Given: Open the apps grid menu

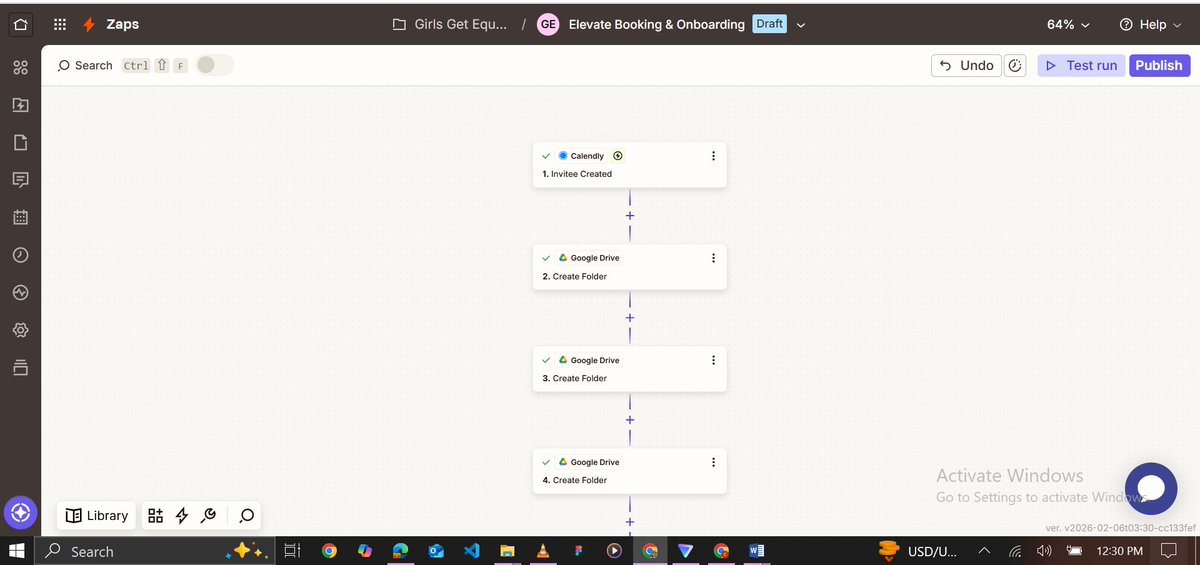Looking at the screenshot, I should [x=60, y=24].
